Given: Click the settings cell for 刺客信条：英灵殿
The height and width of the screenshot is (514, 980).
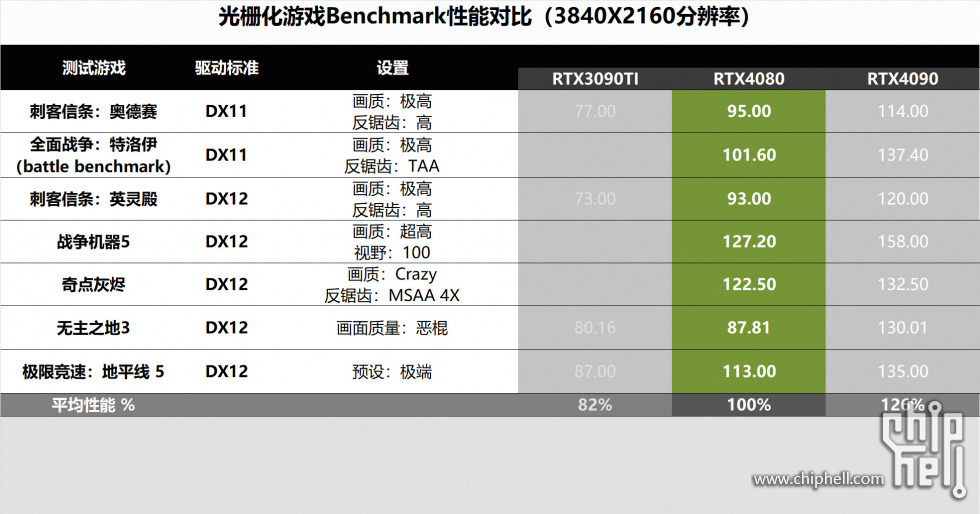Looking at the screenshot, I should [x=392, y=199].
